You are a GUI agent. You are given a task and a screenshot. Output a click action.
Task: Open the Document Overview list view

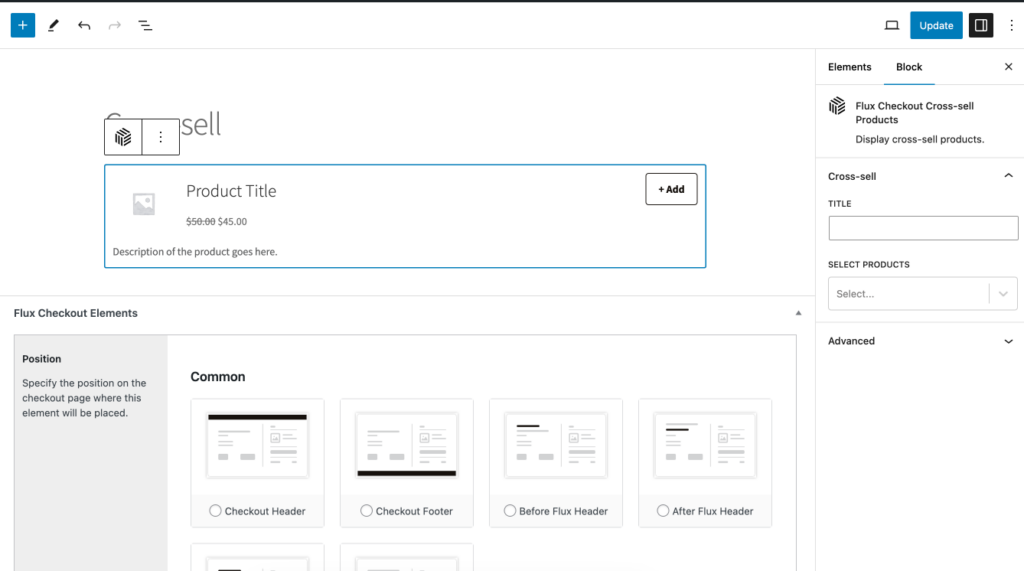tap(145, 25)
